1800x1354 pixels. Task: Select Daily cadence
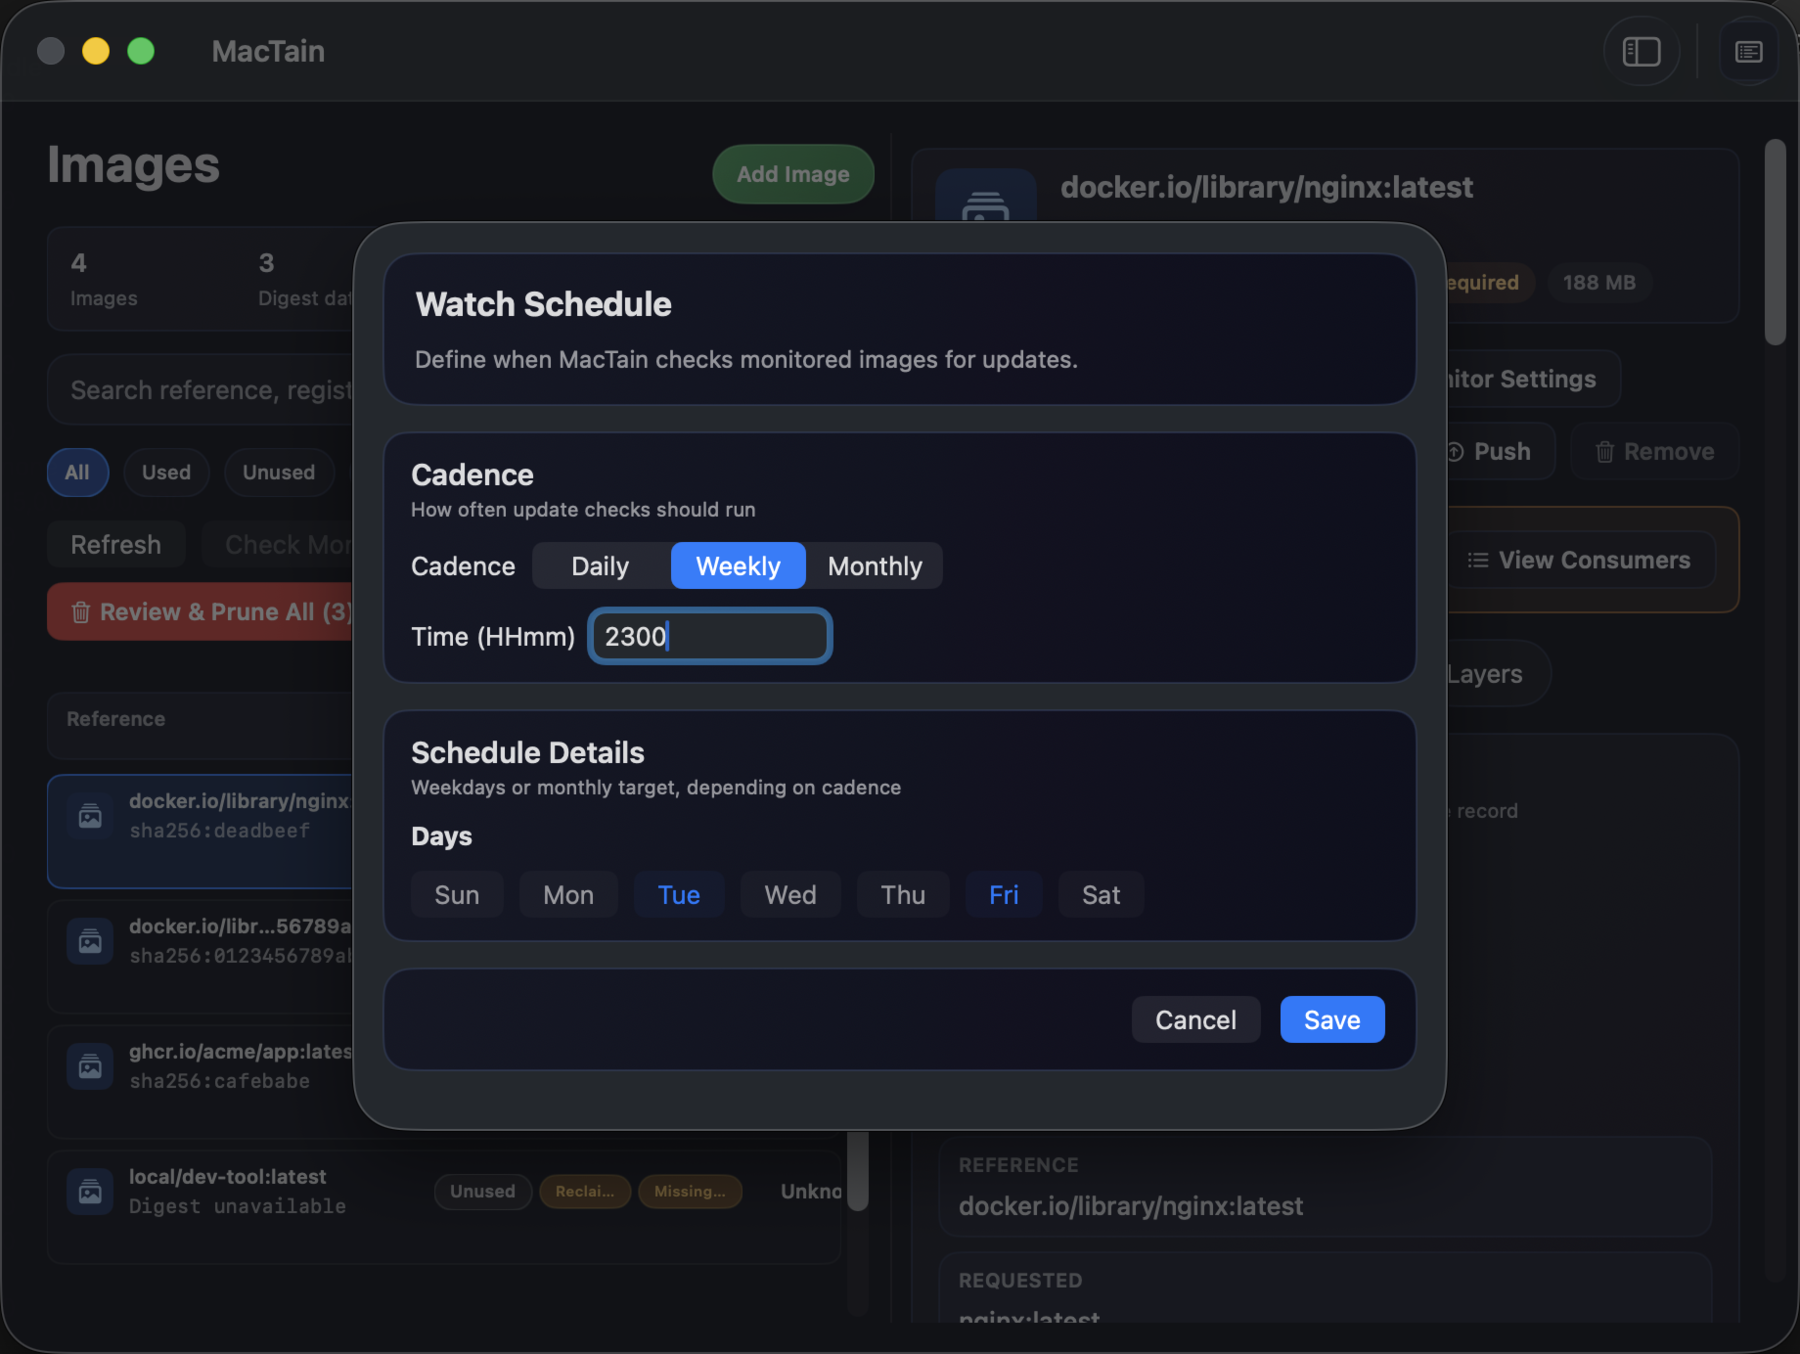click(601, 566)
